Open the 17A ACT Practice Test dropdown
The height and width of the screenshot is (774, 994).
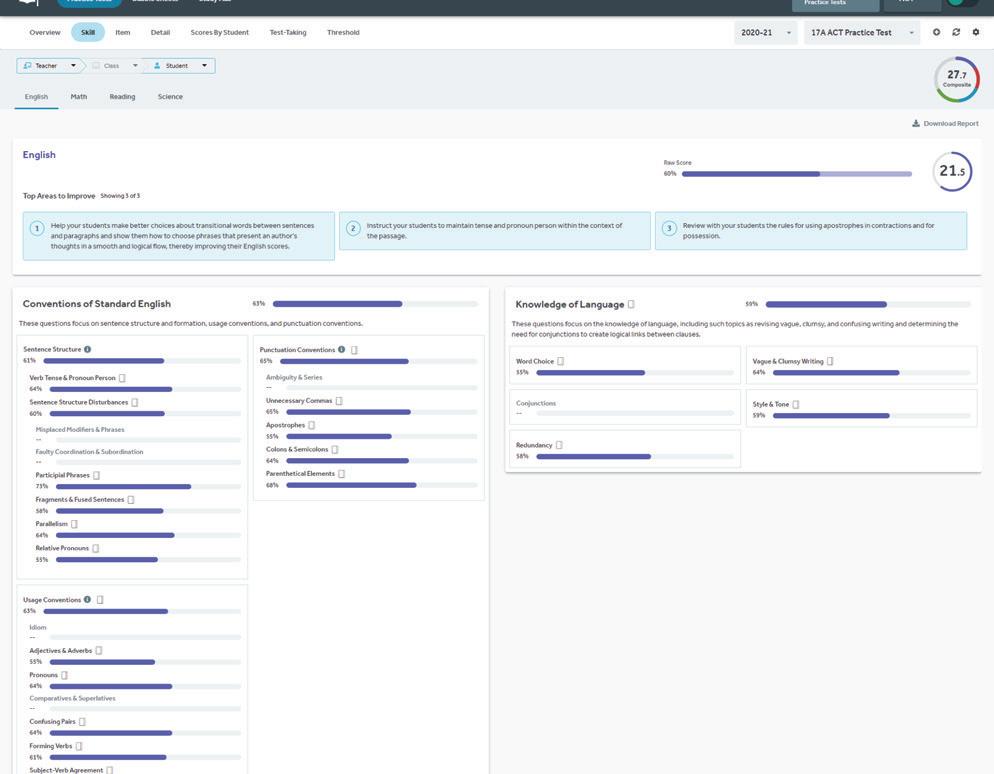point(862,32)
